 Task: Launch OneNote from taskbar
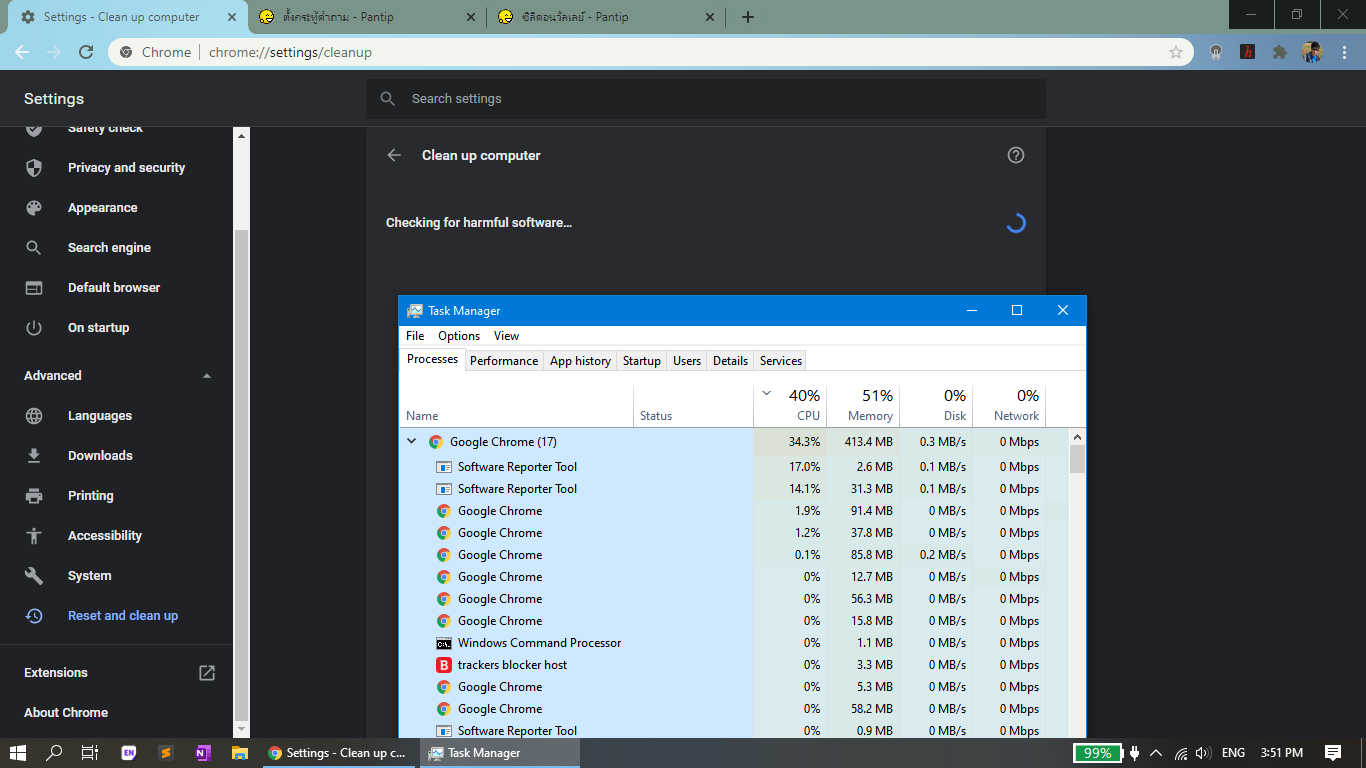tap(203, 753)
